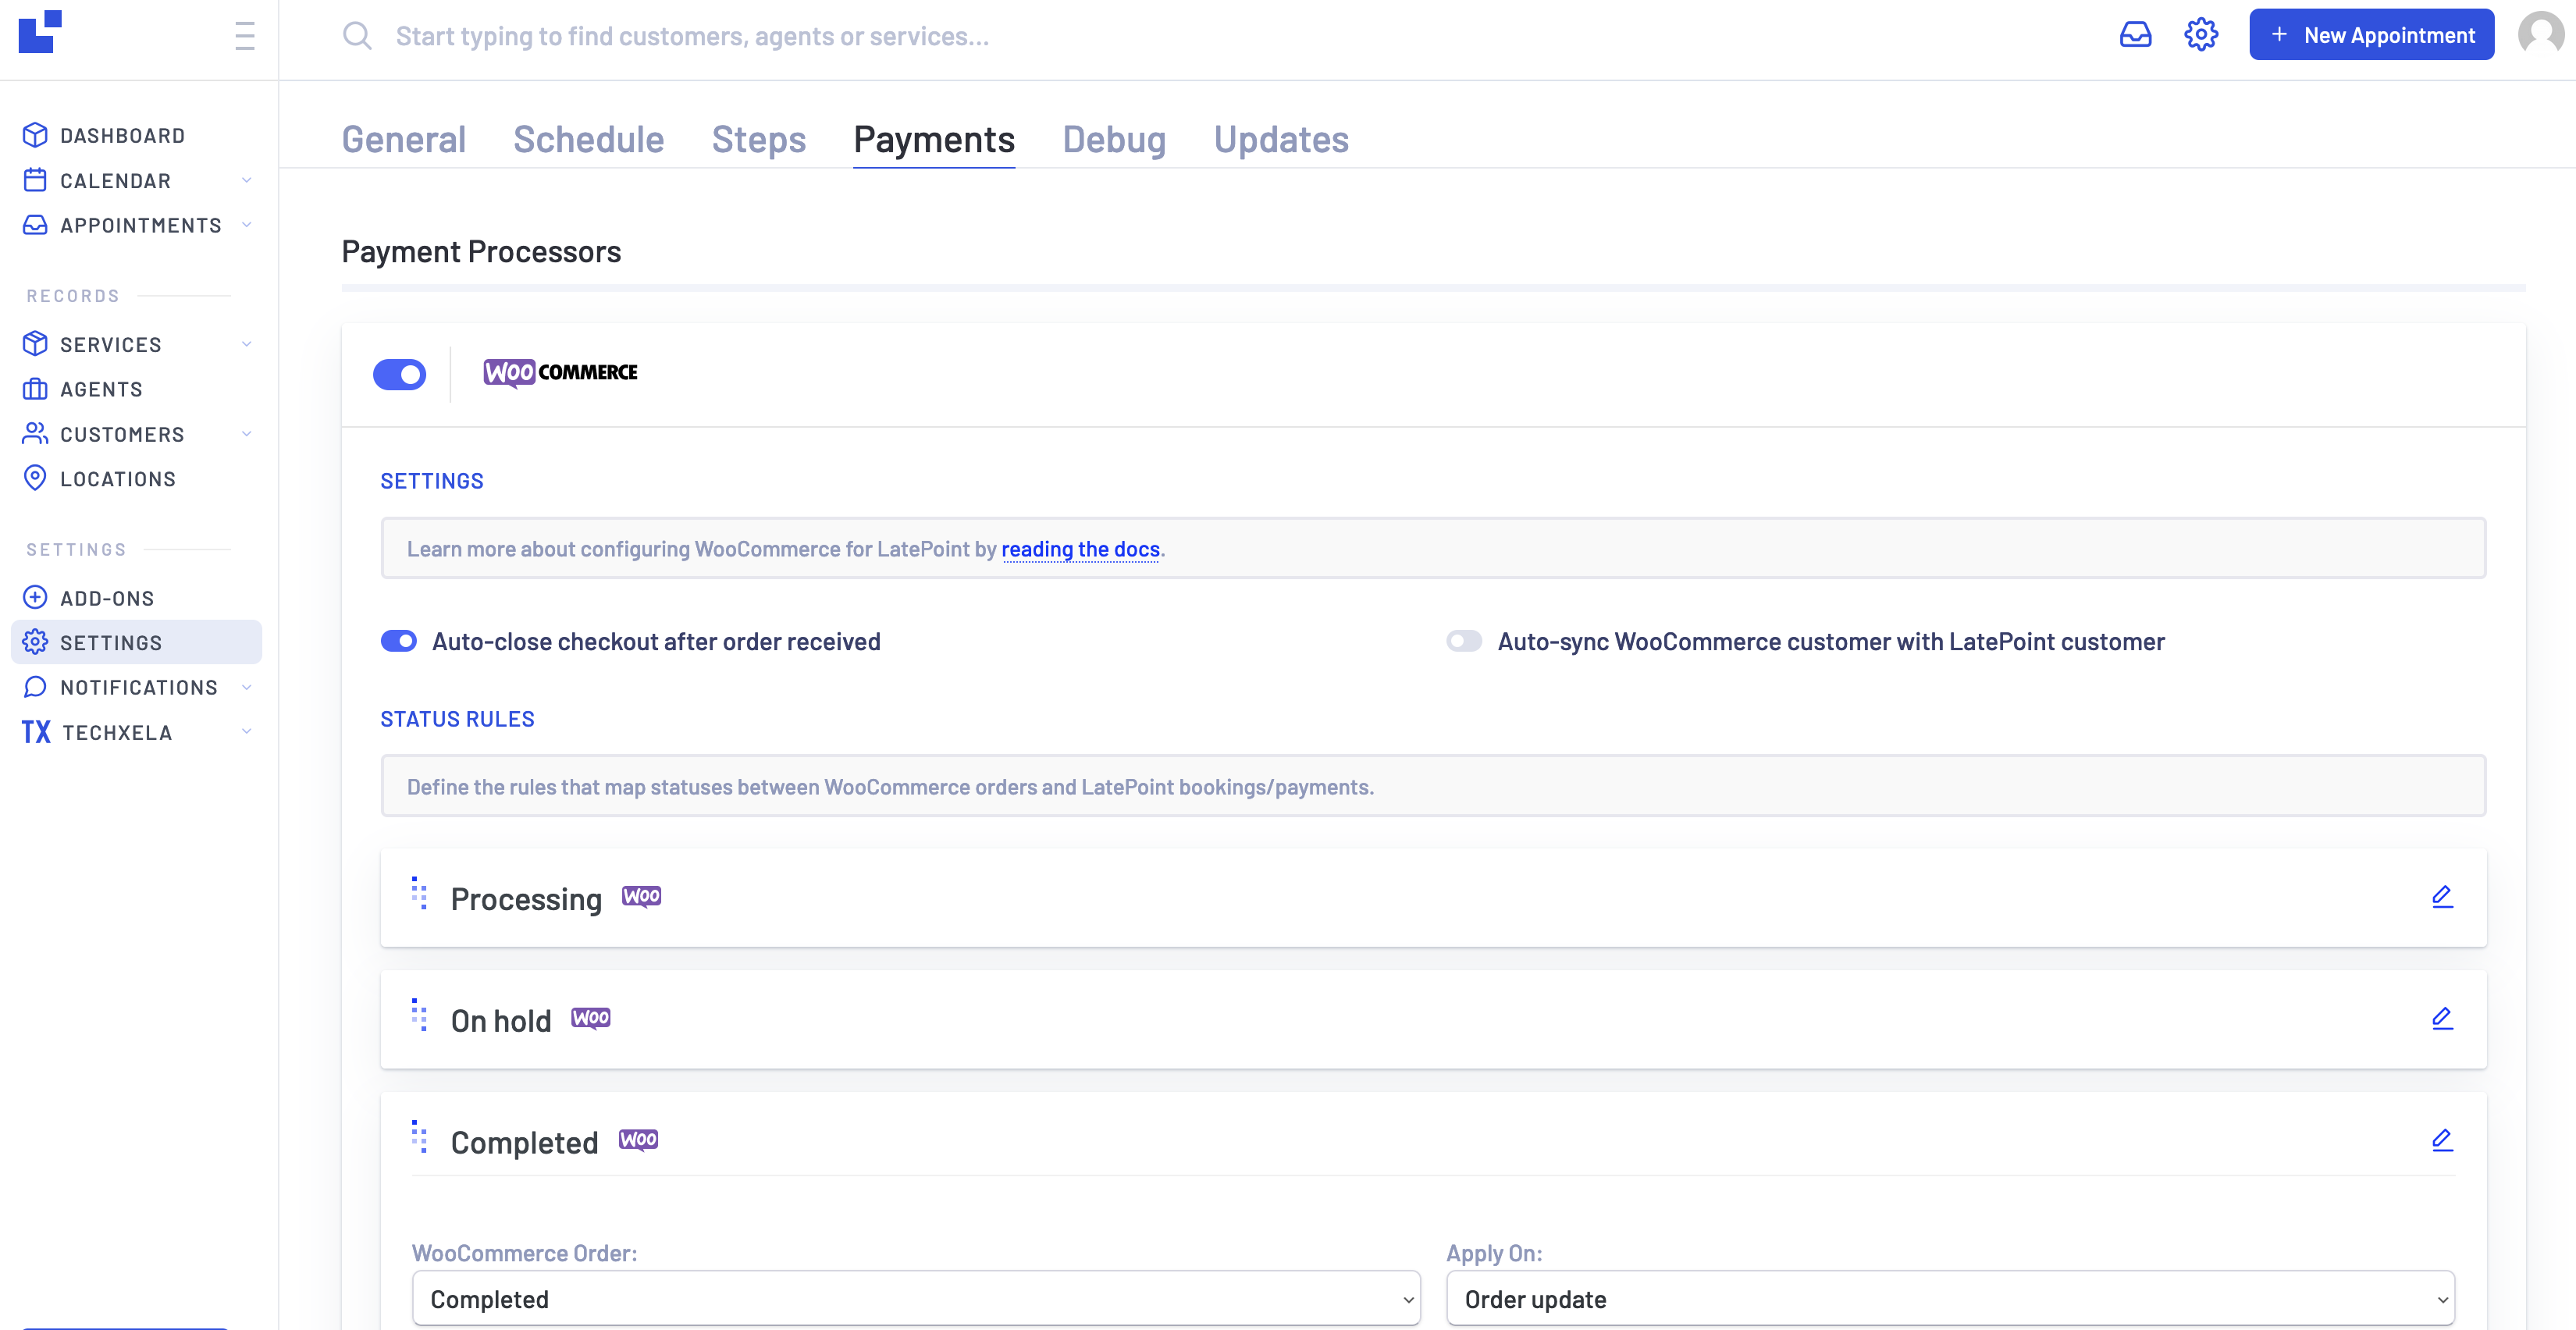This screenshot has height=1330, width=2576.
Task: Expand the Notifications submenu chevron
Action: click(246, 687)
